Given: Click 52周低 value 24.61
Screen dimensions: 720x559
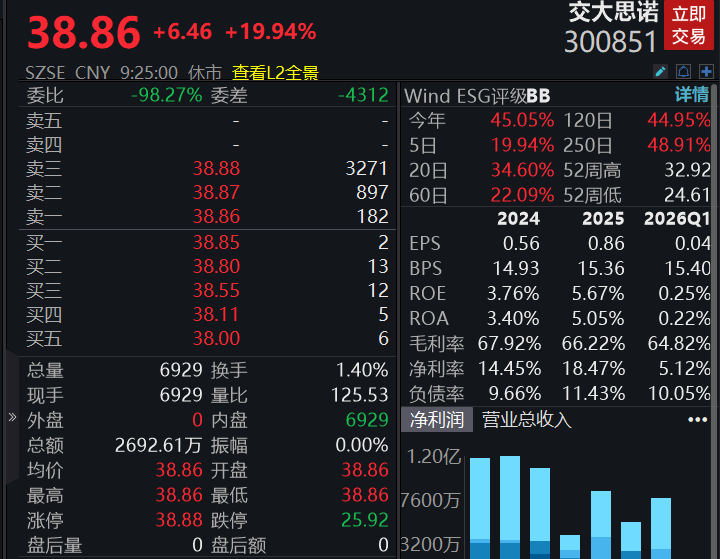Looking at the screenshot, I should pyautogui.click(x=687, y=195).
